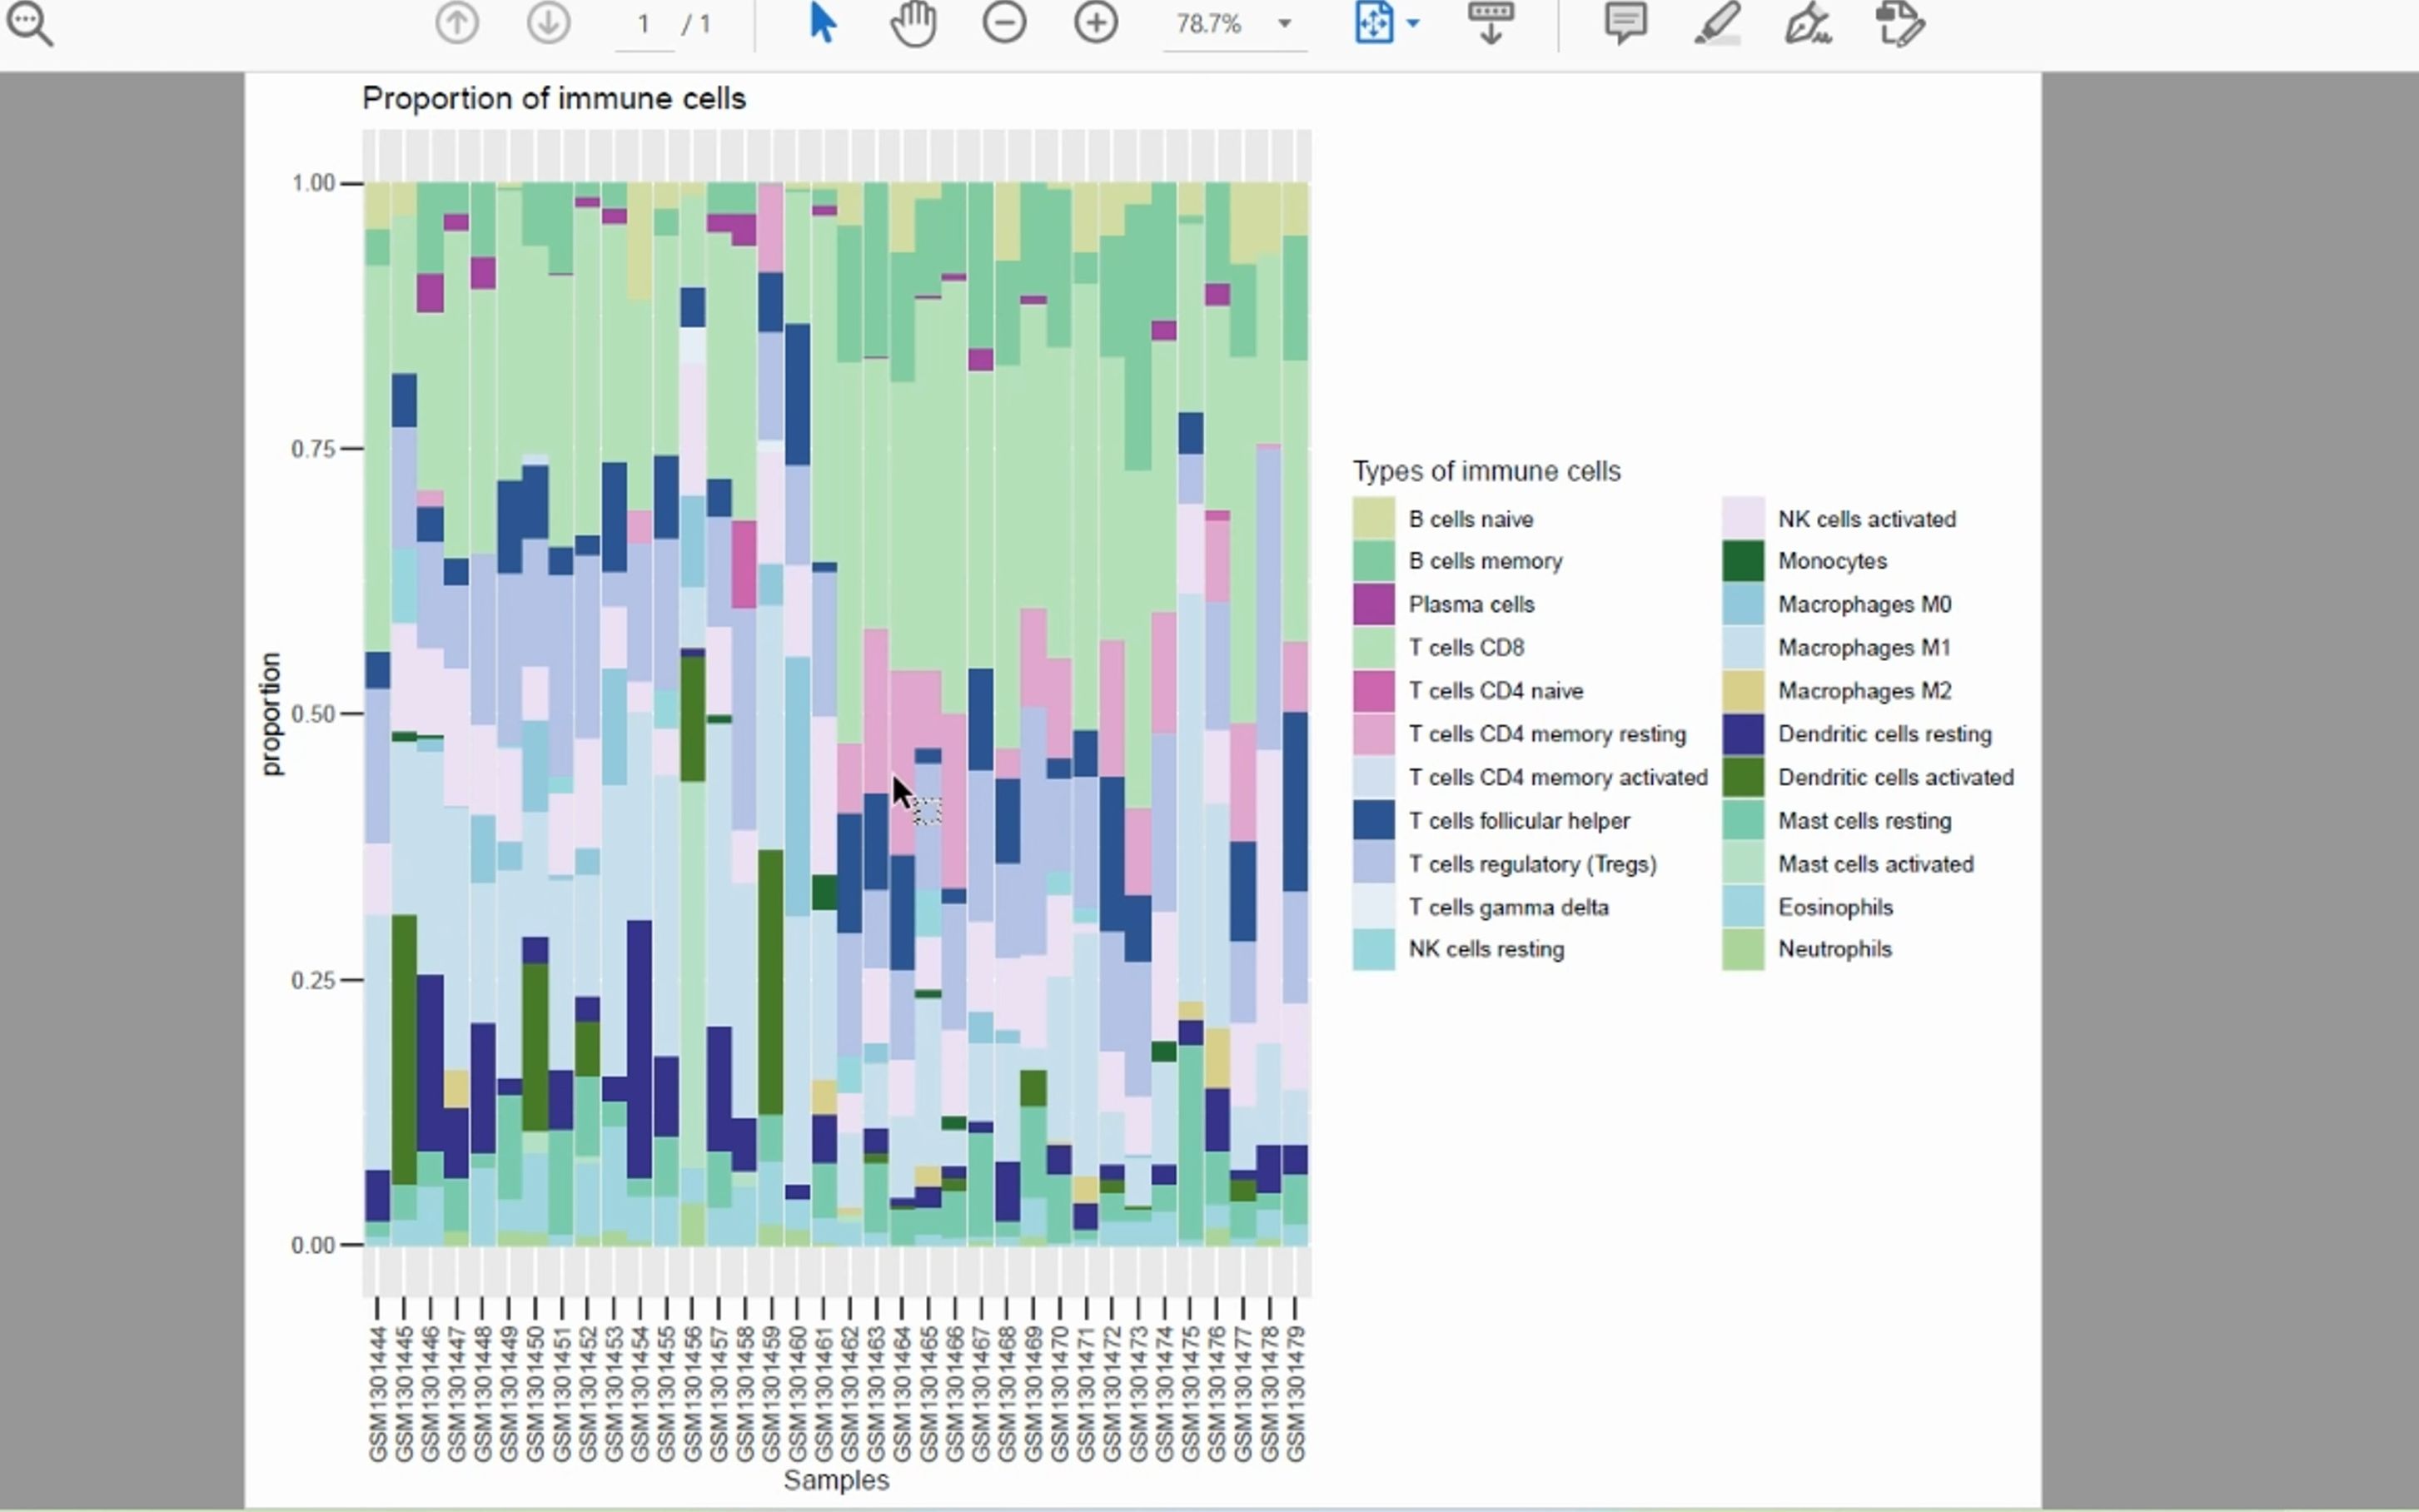Image resolution: width=2419 pixels, height=1512 pixels.
Task: Click the annotation/comment tool icon
Action: [1623, 22]
